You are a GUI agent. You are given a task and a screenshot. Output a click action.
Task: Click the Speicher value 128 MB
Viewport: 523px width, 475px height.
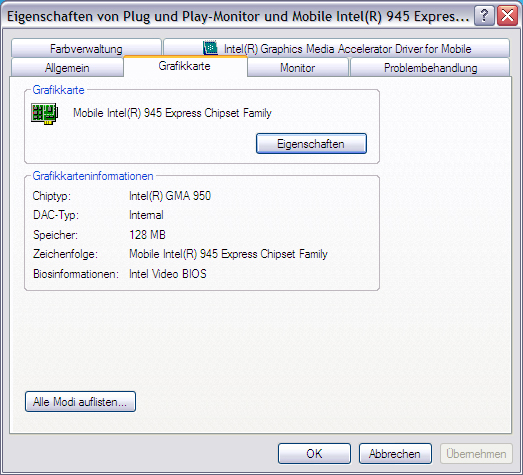[147, 235]
